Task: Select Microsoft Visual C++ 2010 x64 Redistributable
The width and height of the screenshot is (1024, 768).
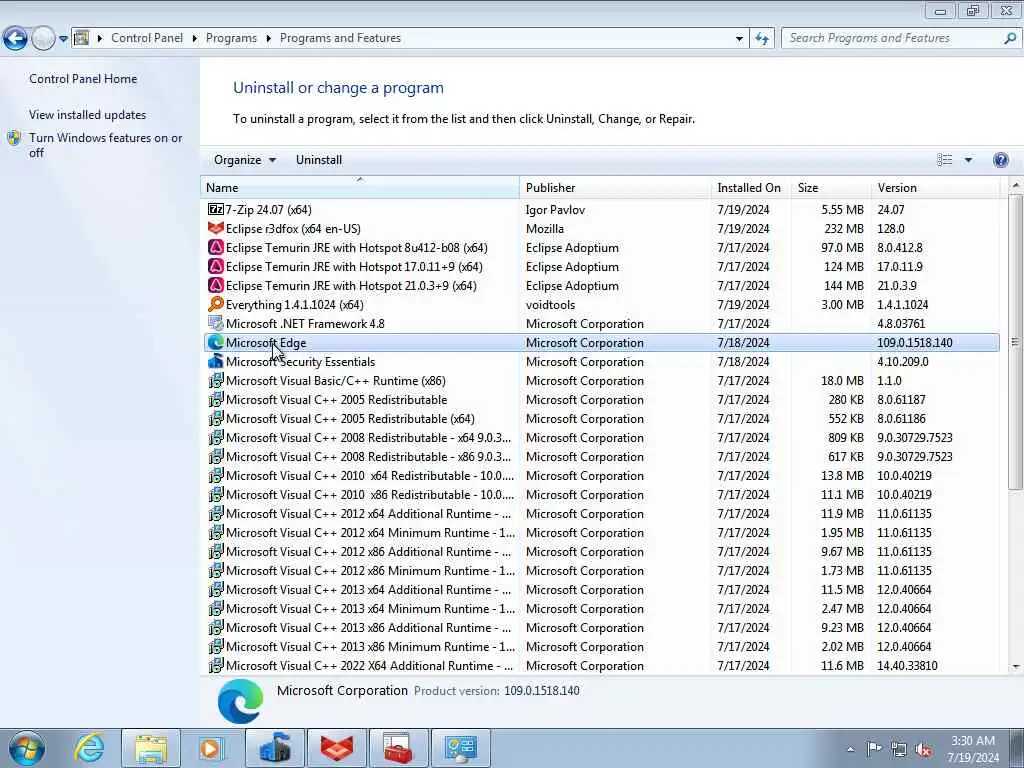Action: pyautogui.click(x=602, y=475)
